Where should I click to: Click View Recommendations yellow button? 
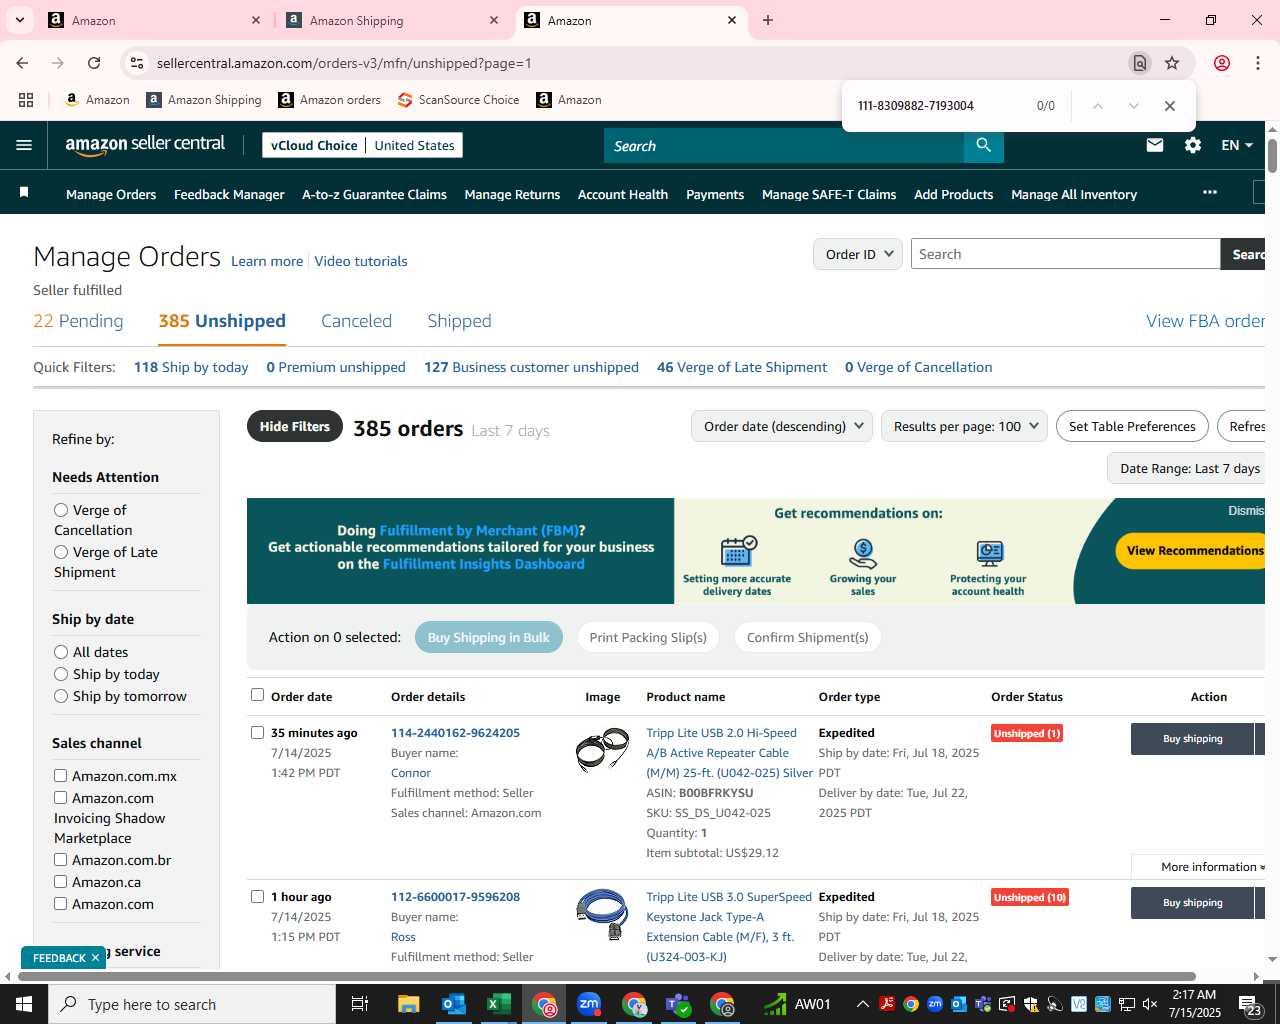tap(1192, 550)
